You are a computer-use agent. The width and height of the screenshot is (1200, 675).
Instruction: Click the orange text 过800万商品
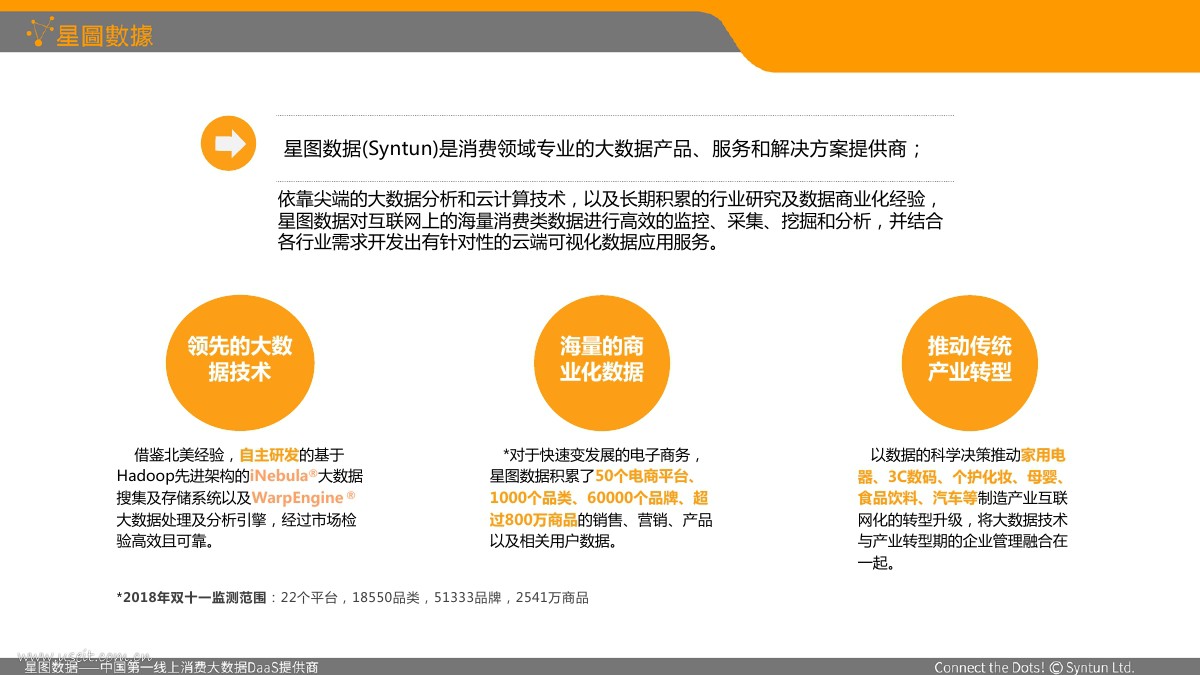point(533,519)
